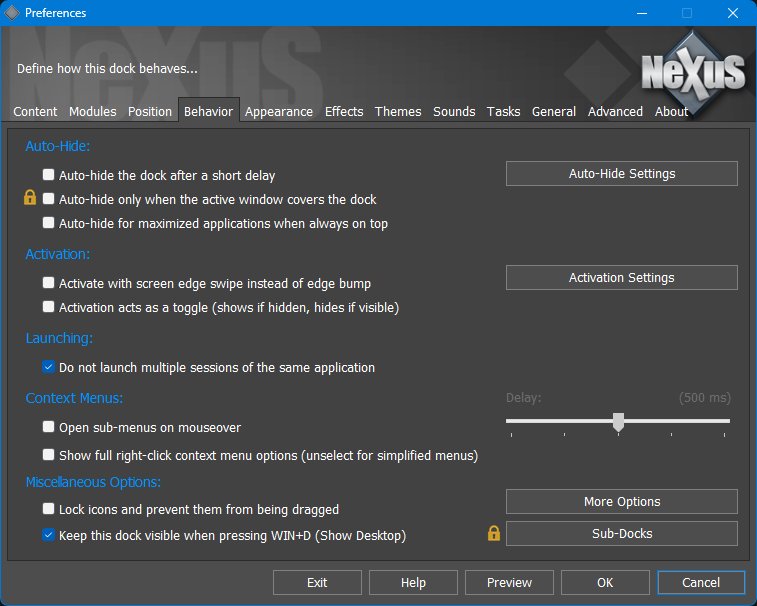Close the Preferences window
This screenshot has width=757, height=606.
pyautogui.click(x=732, y=13)
